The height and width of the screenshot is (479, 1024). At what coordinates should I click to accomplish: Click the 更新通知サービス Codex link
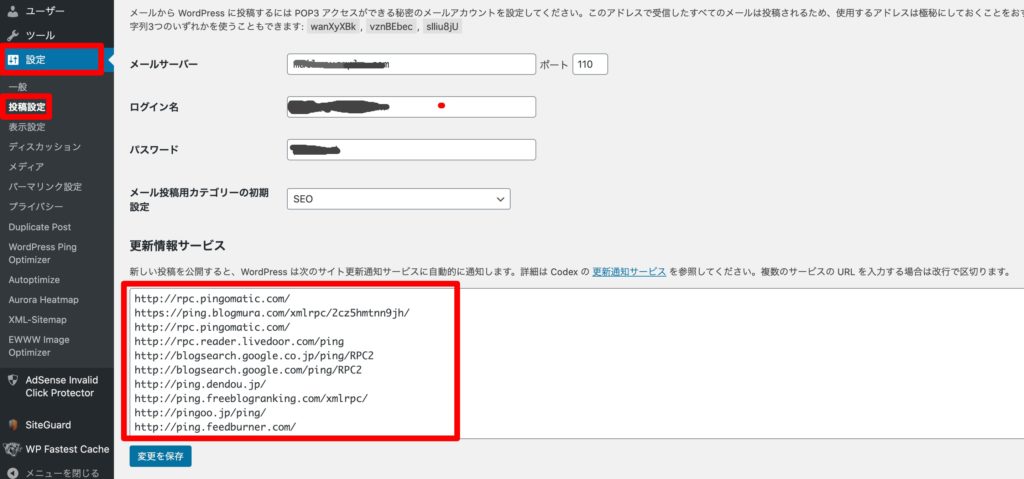coord(629,271)
